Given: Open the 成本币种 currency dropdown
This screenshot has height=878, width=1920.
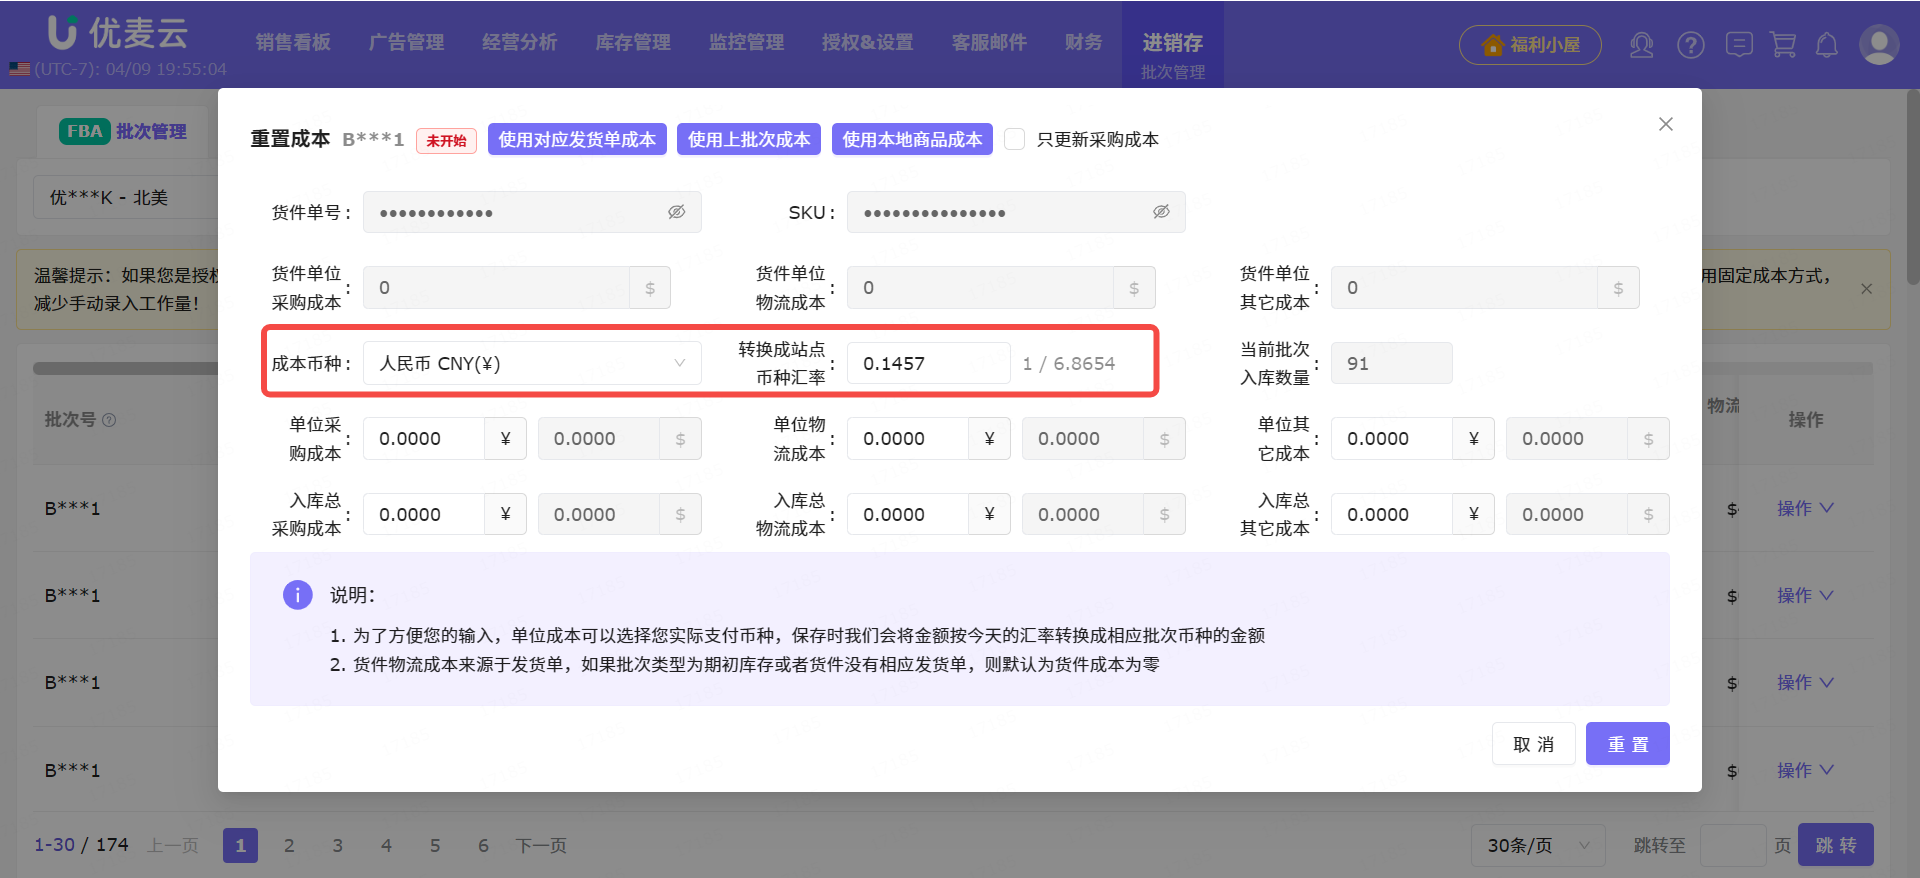Looking at the screenshot, I should pyautogui.click(x=531, y=363).
